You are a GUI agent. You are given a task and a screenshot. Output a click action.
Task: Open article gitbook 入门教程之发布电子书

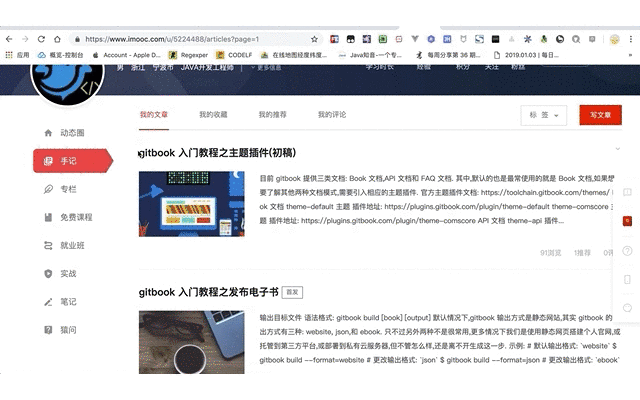(208, 292)
